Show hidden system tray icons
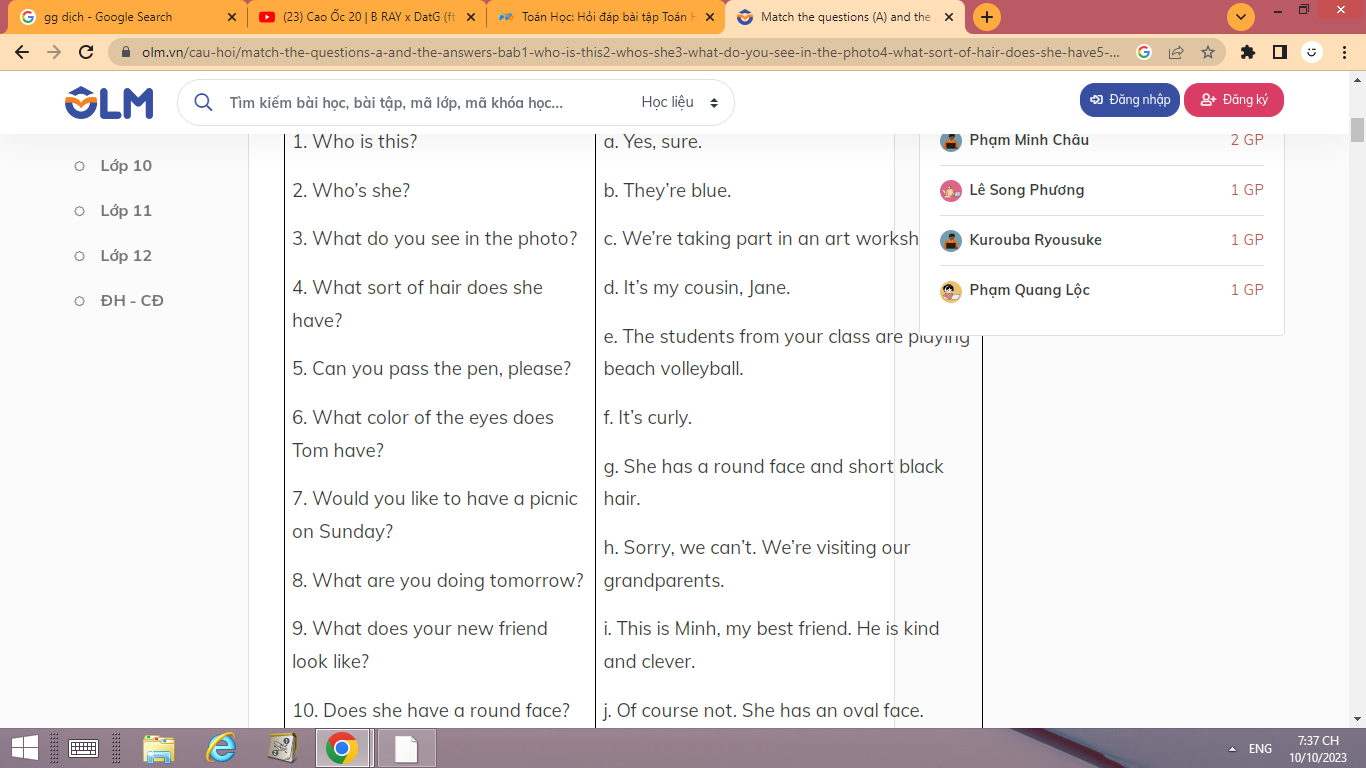This screenshot has height=768, width=1366. point(1231,749)
